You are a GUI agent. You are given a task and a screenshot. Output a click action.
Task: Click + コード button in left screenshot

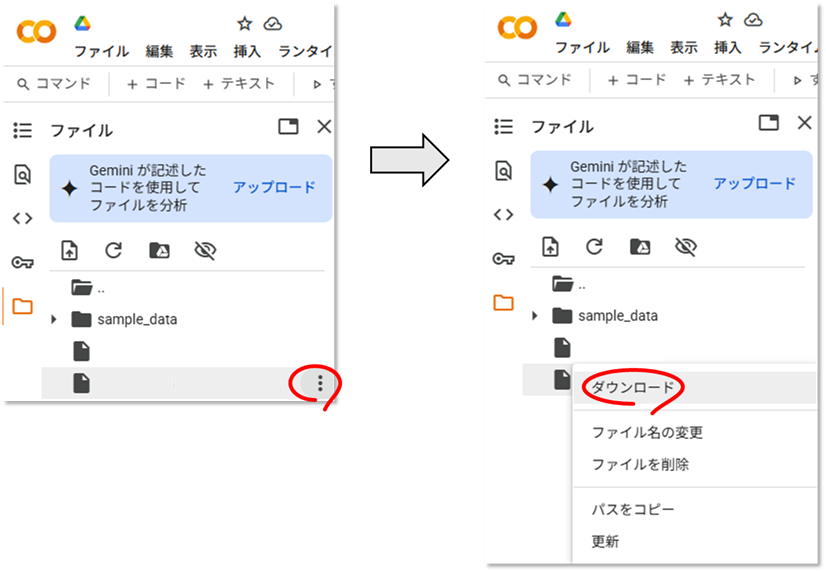(x=156, y=84)
